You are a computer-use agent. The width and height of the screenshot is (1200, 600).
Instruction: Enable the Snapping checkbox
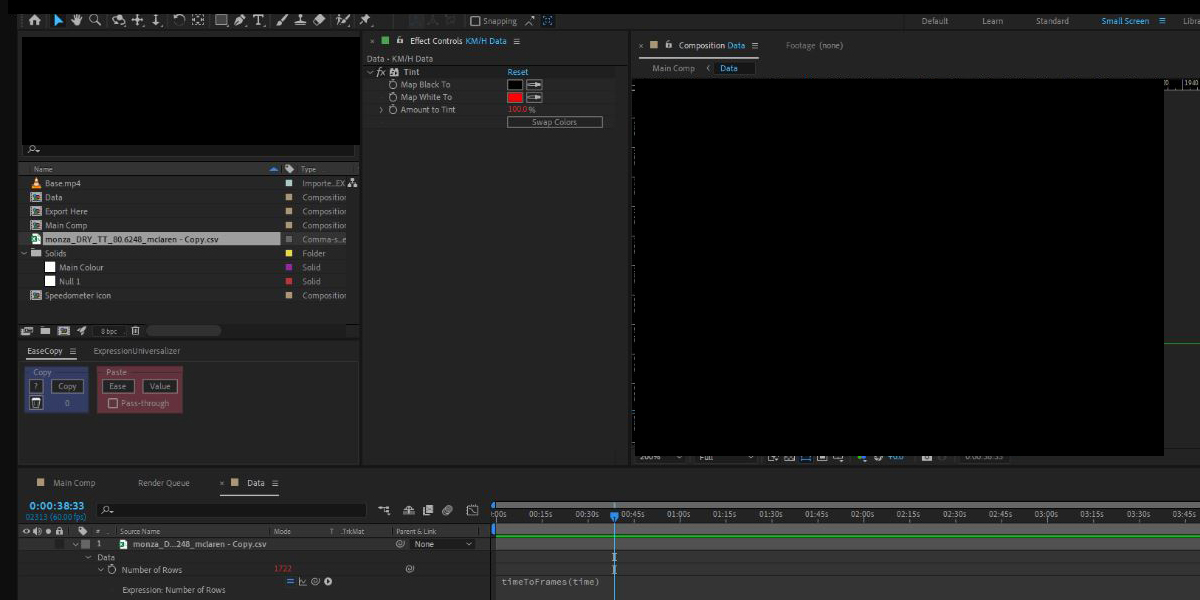(x=475, y=21)
